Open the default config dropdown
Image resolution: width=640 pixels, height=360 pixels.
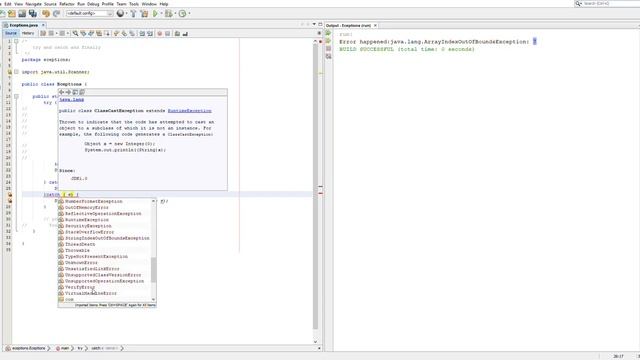[89, 13]
